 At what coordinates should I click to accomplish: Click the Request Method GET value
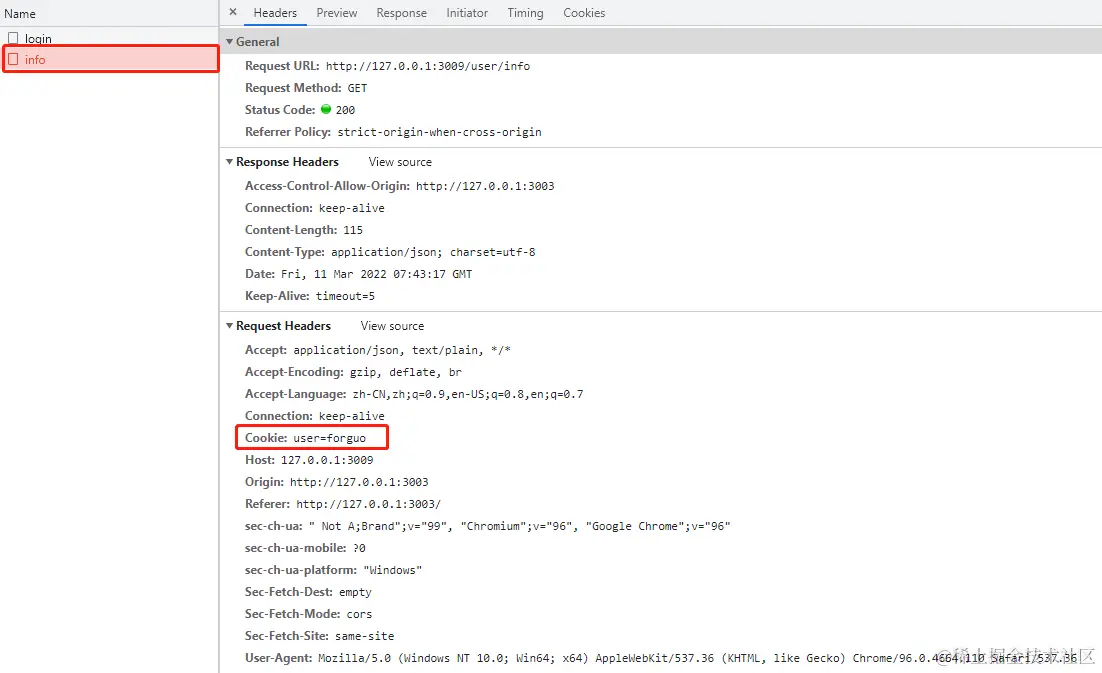click(357, 88)
